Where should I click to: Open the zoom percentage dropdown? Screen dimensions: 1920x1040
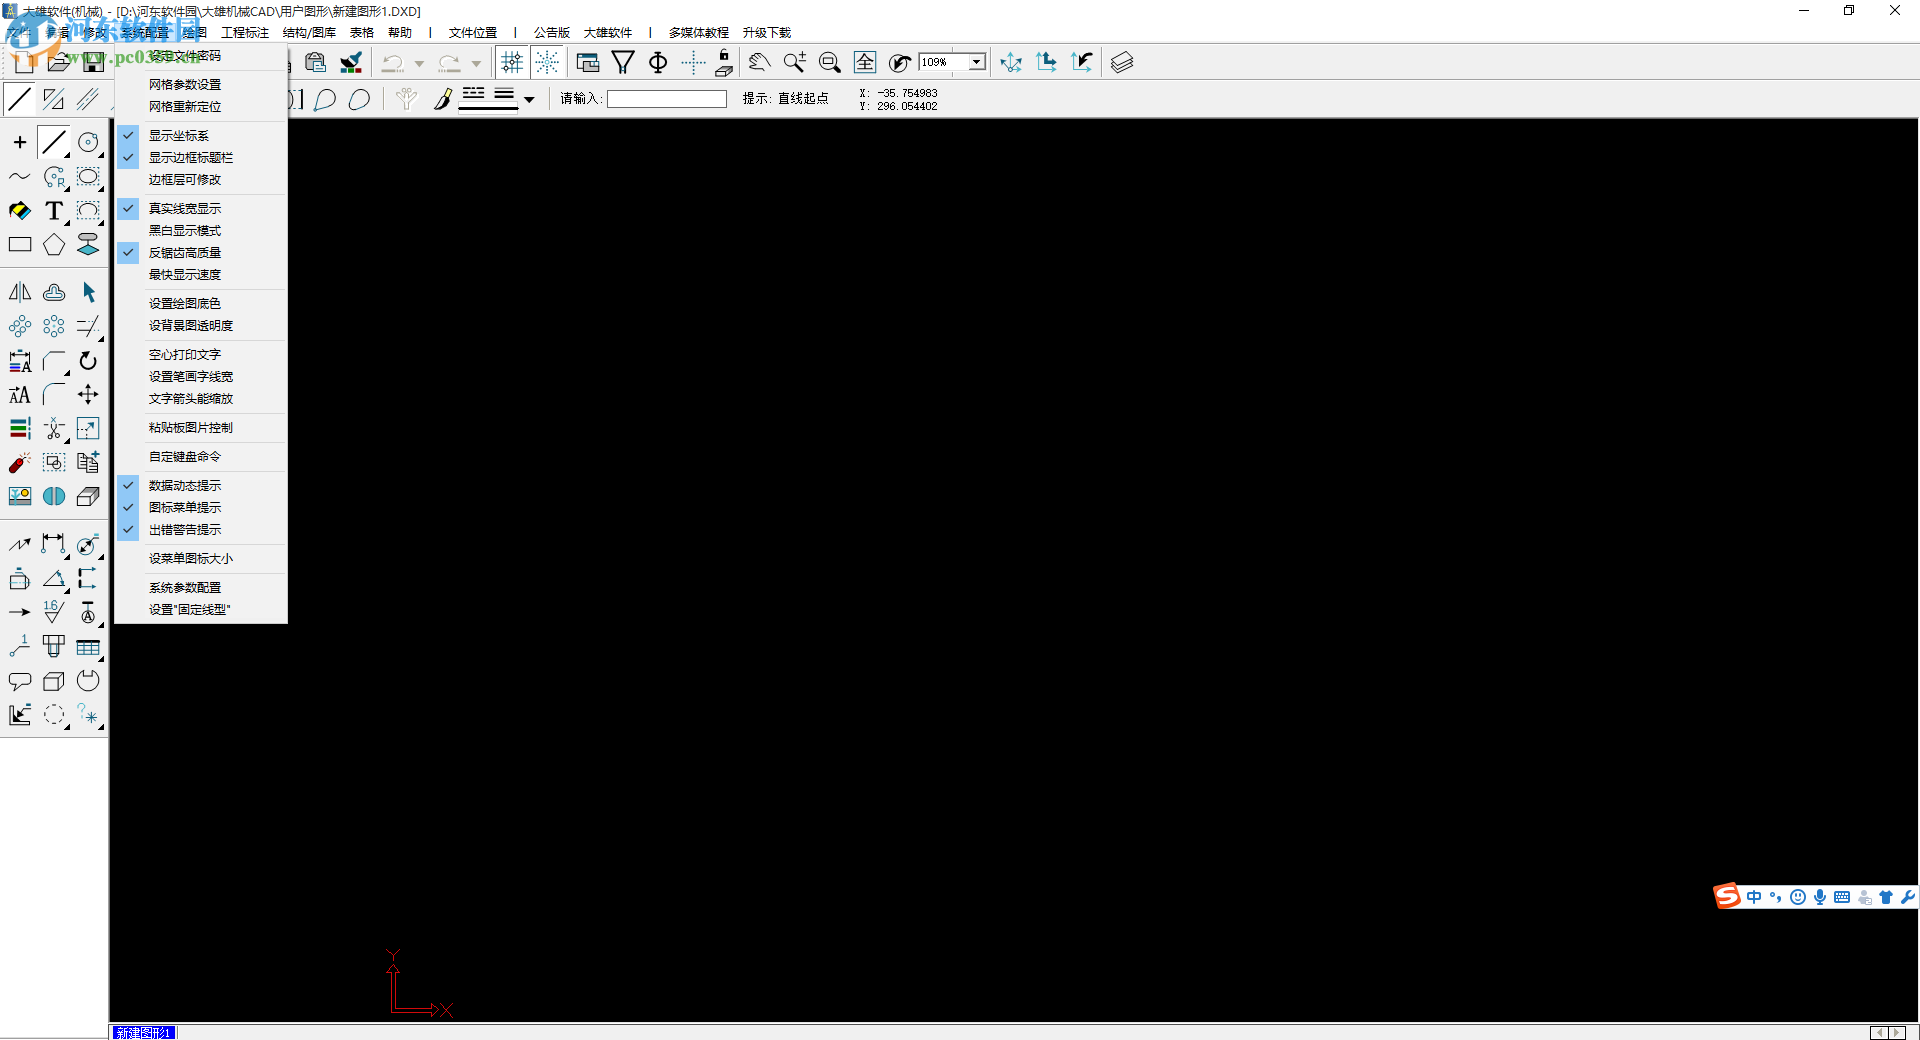pyautogui.click(x=976, y=62)
